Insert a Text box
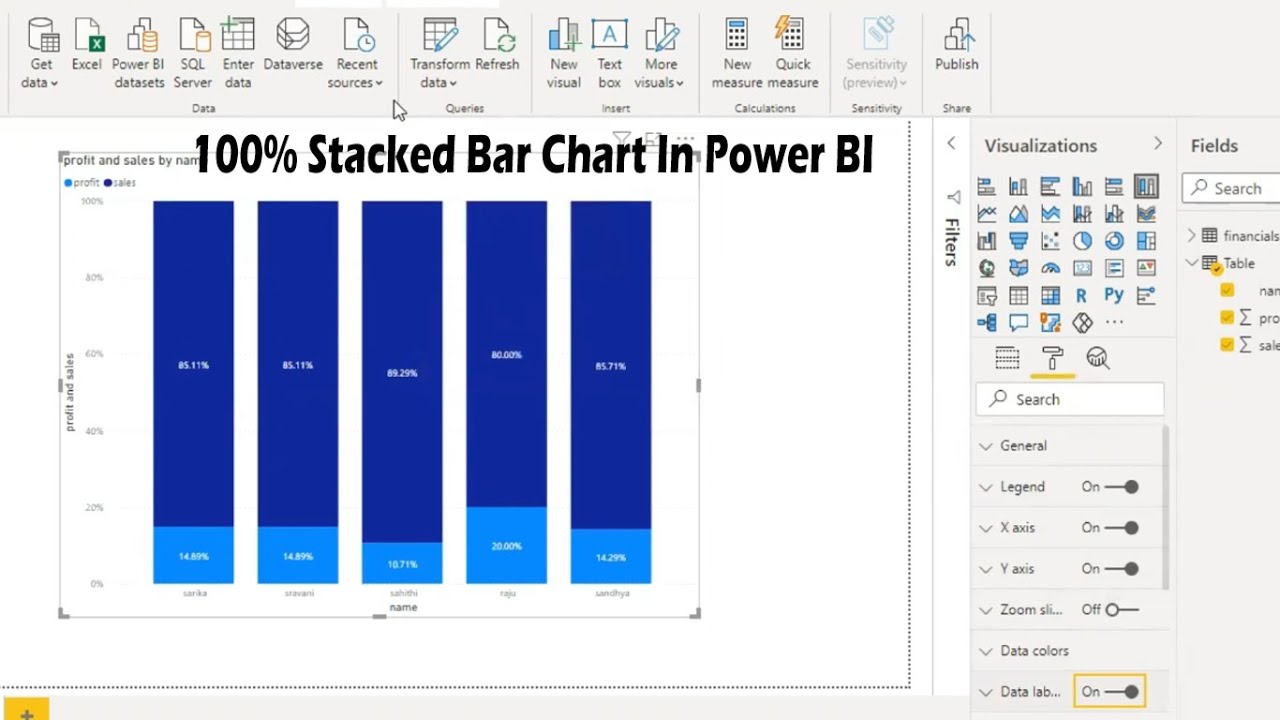The image size is (1280, 720). [x=610, y=54]
